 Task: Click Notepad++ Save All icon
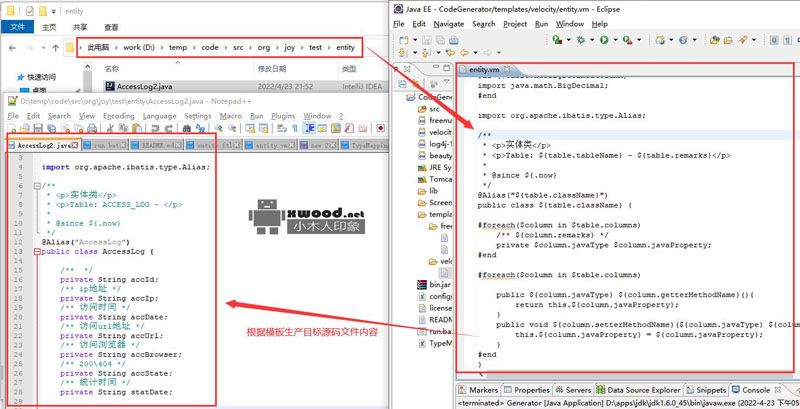click(52, 128)
